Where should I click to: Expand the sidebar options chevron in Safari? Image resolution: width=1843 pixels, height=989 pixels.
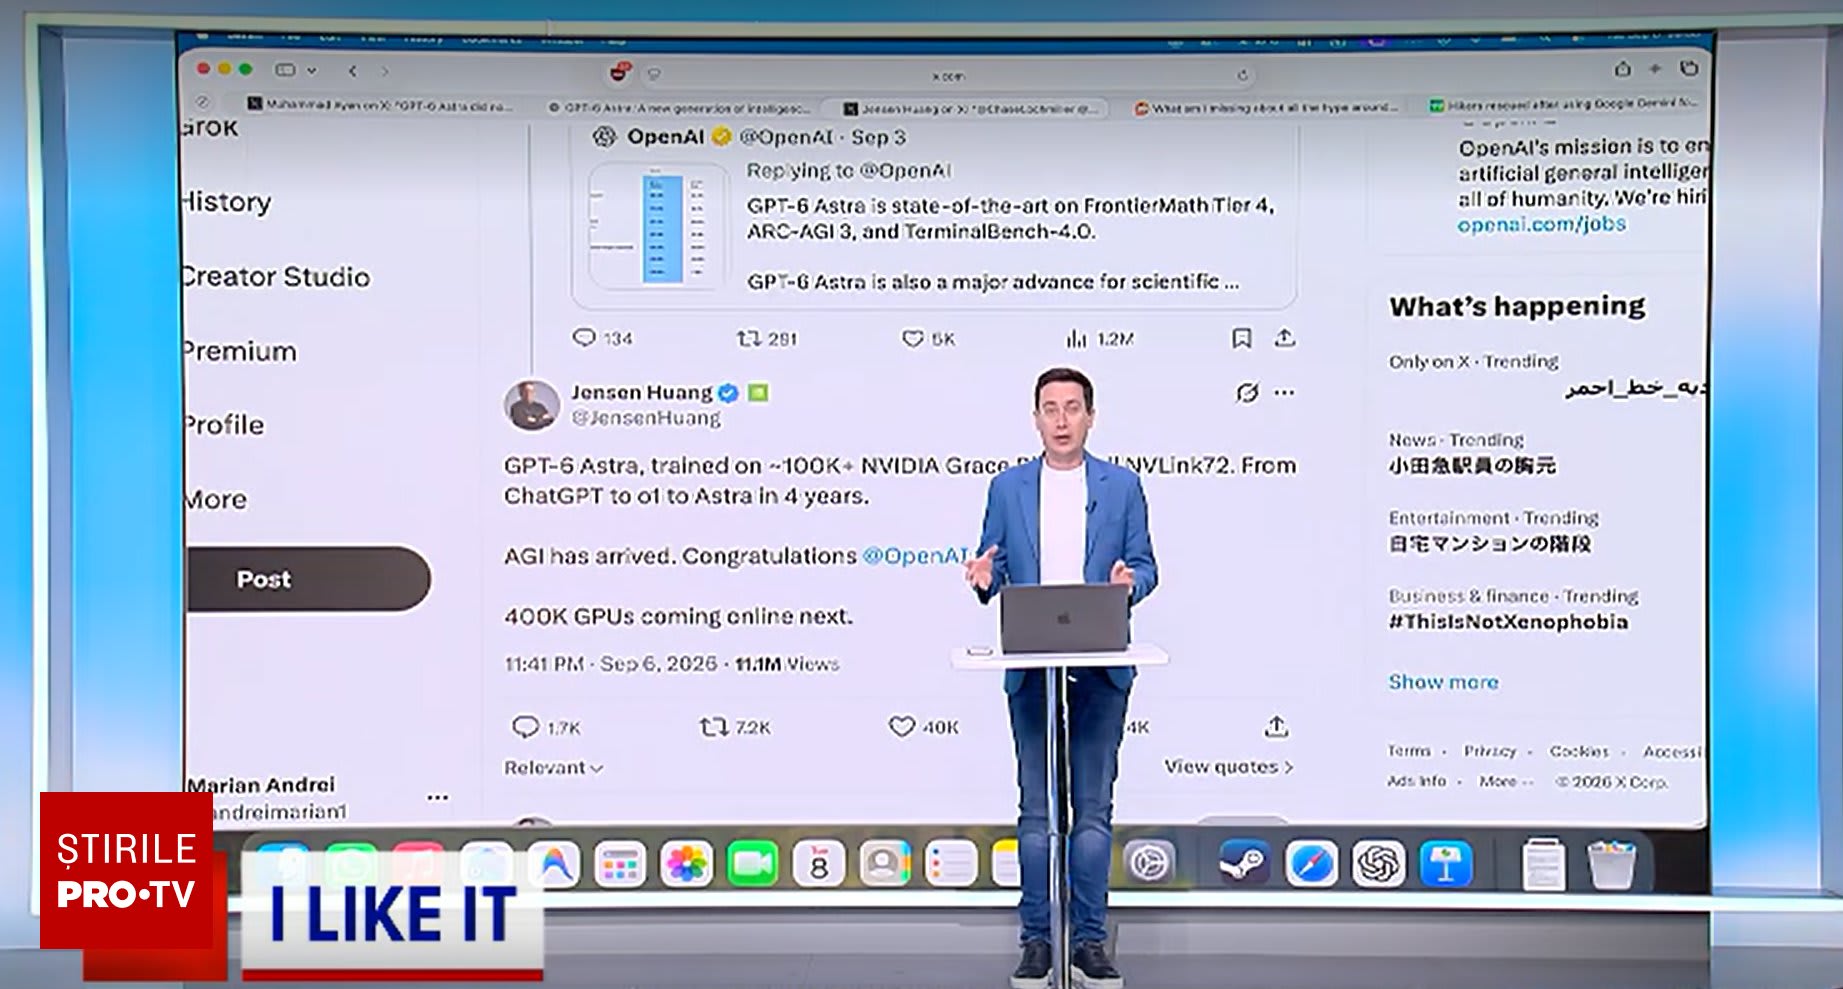[312, 71]
